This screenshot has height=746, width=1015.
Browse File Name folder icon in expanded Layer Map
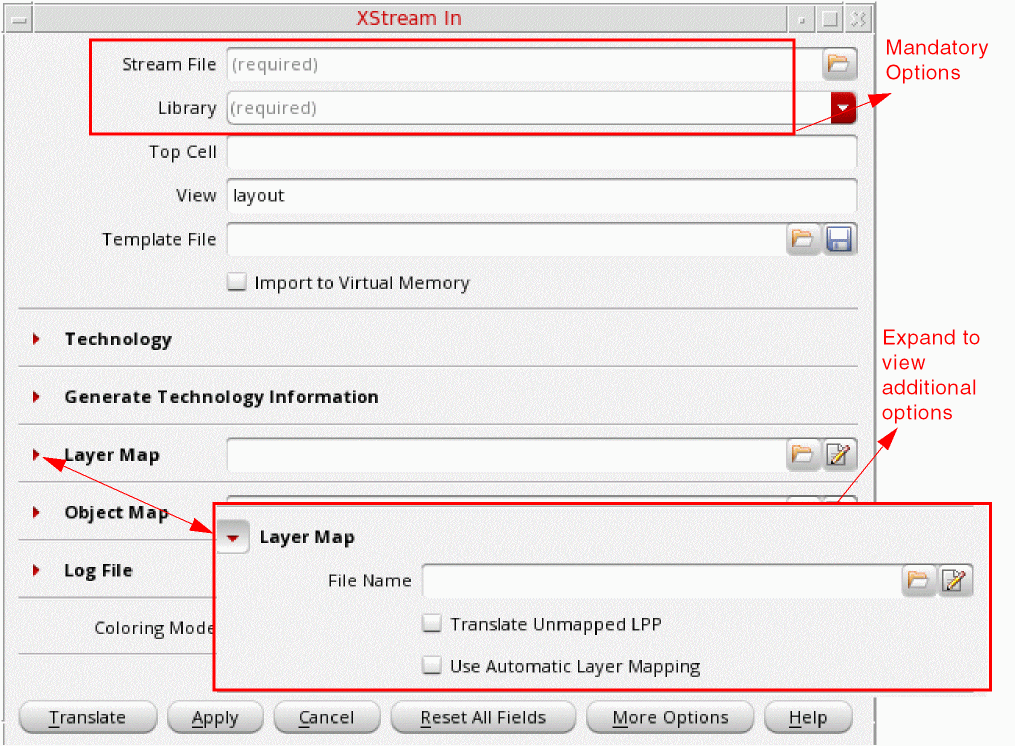[x=918, y=580]
